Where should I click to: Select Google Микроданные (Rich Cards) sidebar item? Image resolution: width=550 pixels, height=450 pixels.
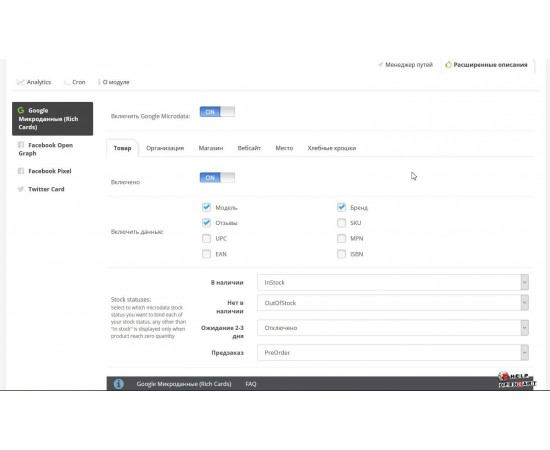pyautogui.click(x=53, y=119)
